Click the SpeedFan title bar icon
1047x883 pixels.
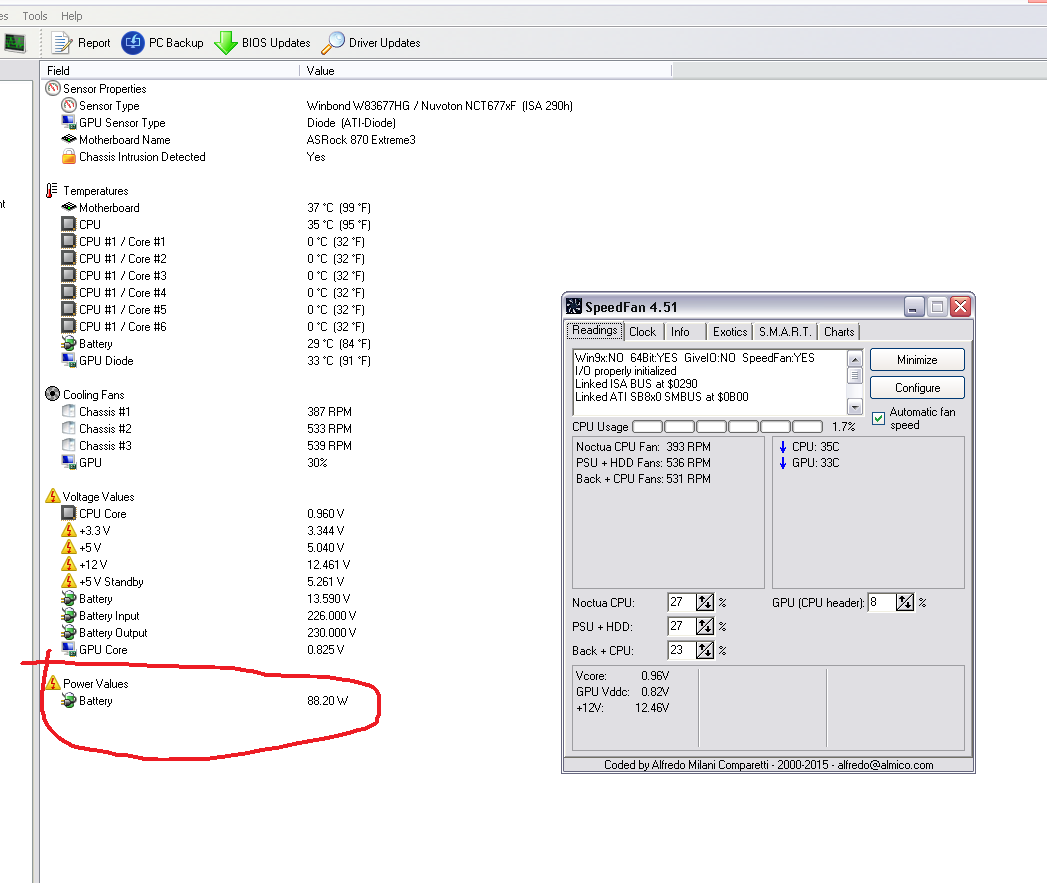coord(574,307)
